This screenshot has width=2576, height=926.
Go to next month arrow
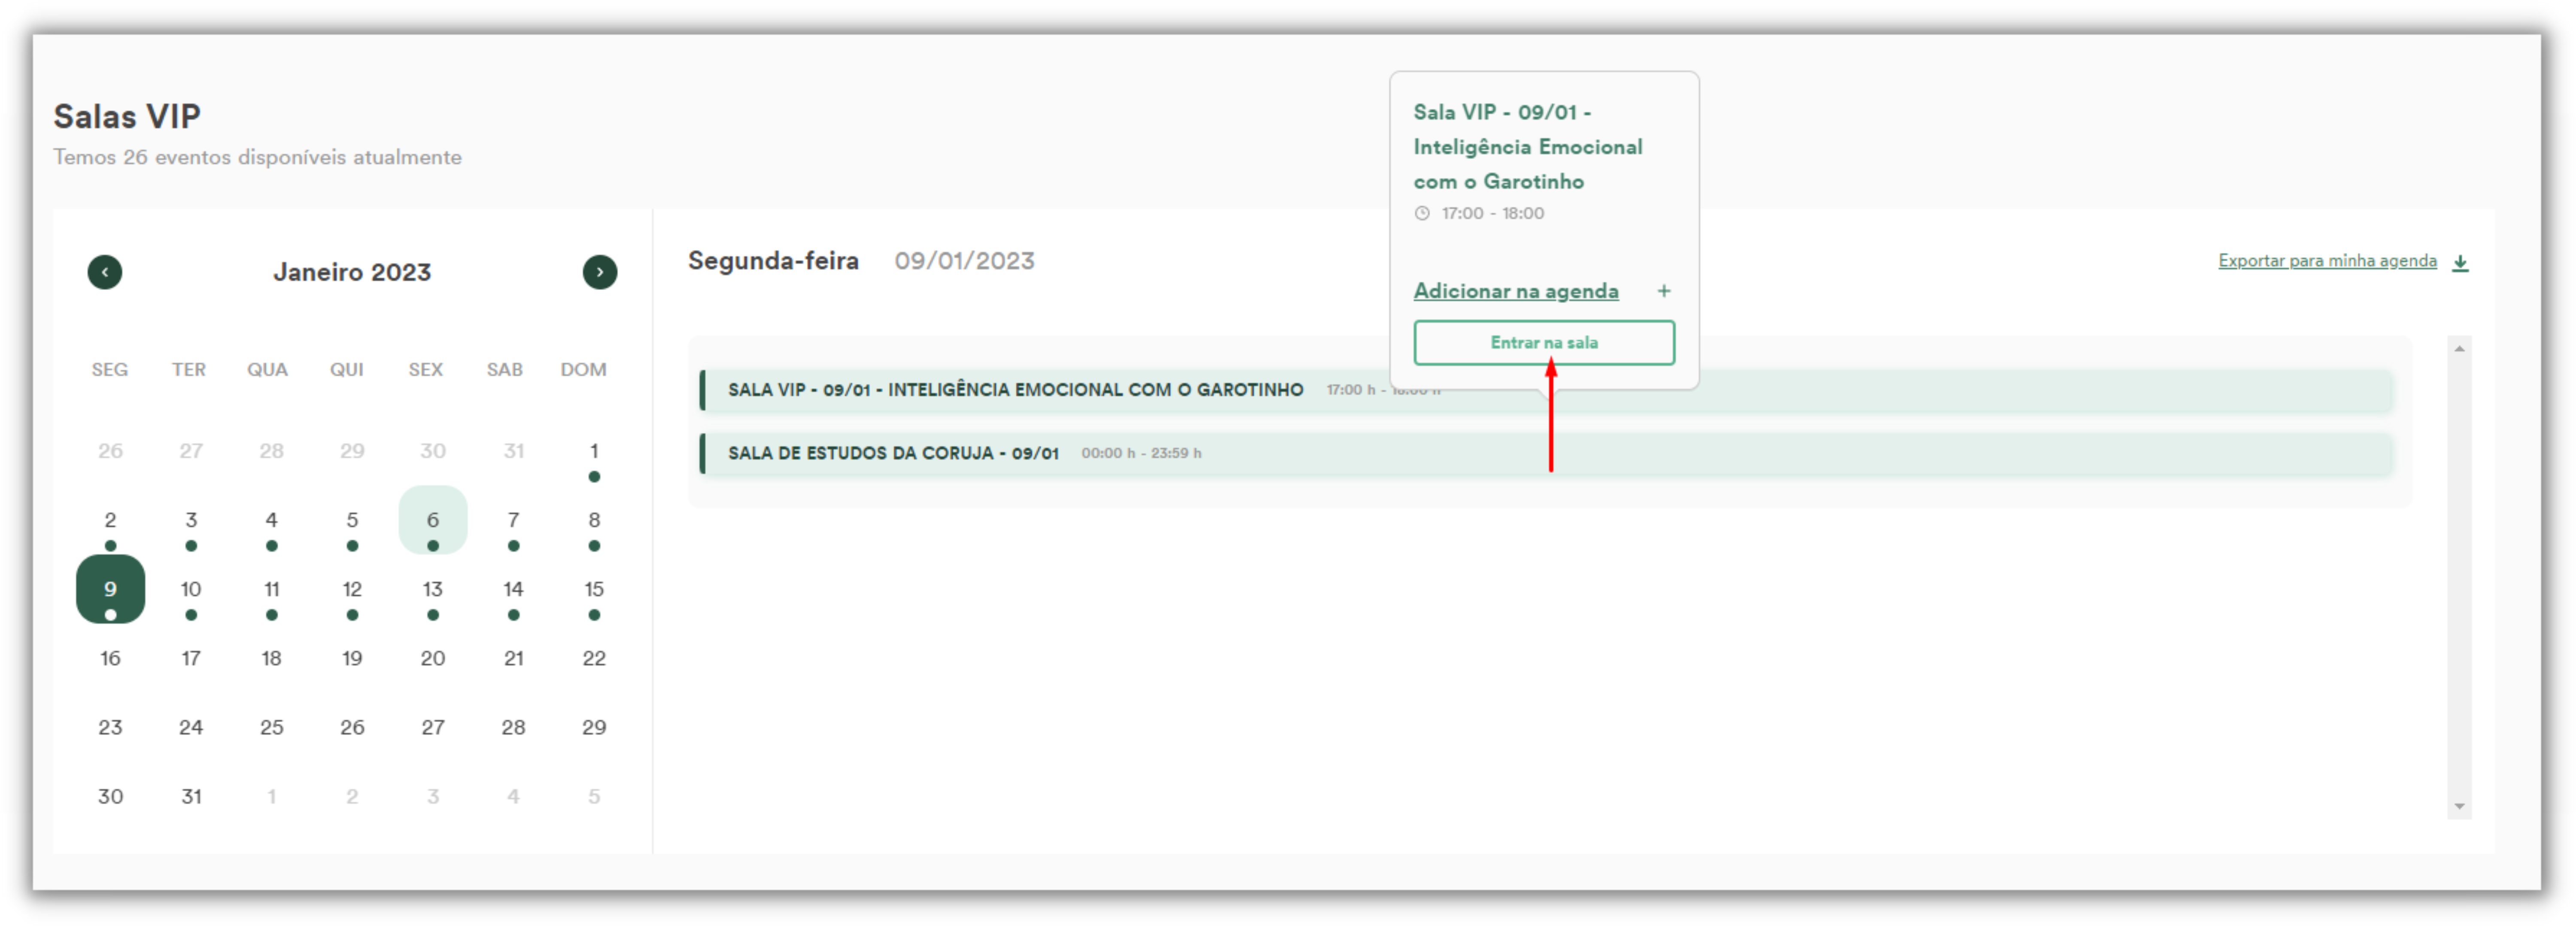tap(600, 272)
